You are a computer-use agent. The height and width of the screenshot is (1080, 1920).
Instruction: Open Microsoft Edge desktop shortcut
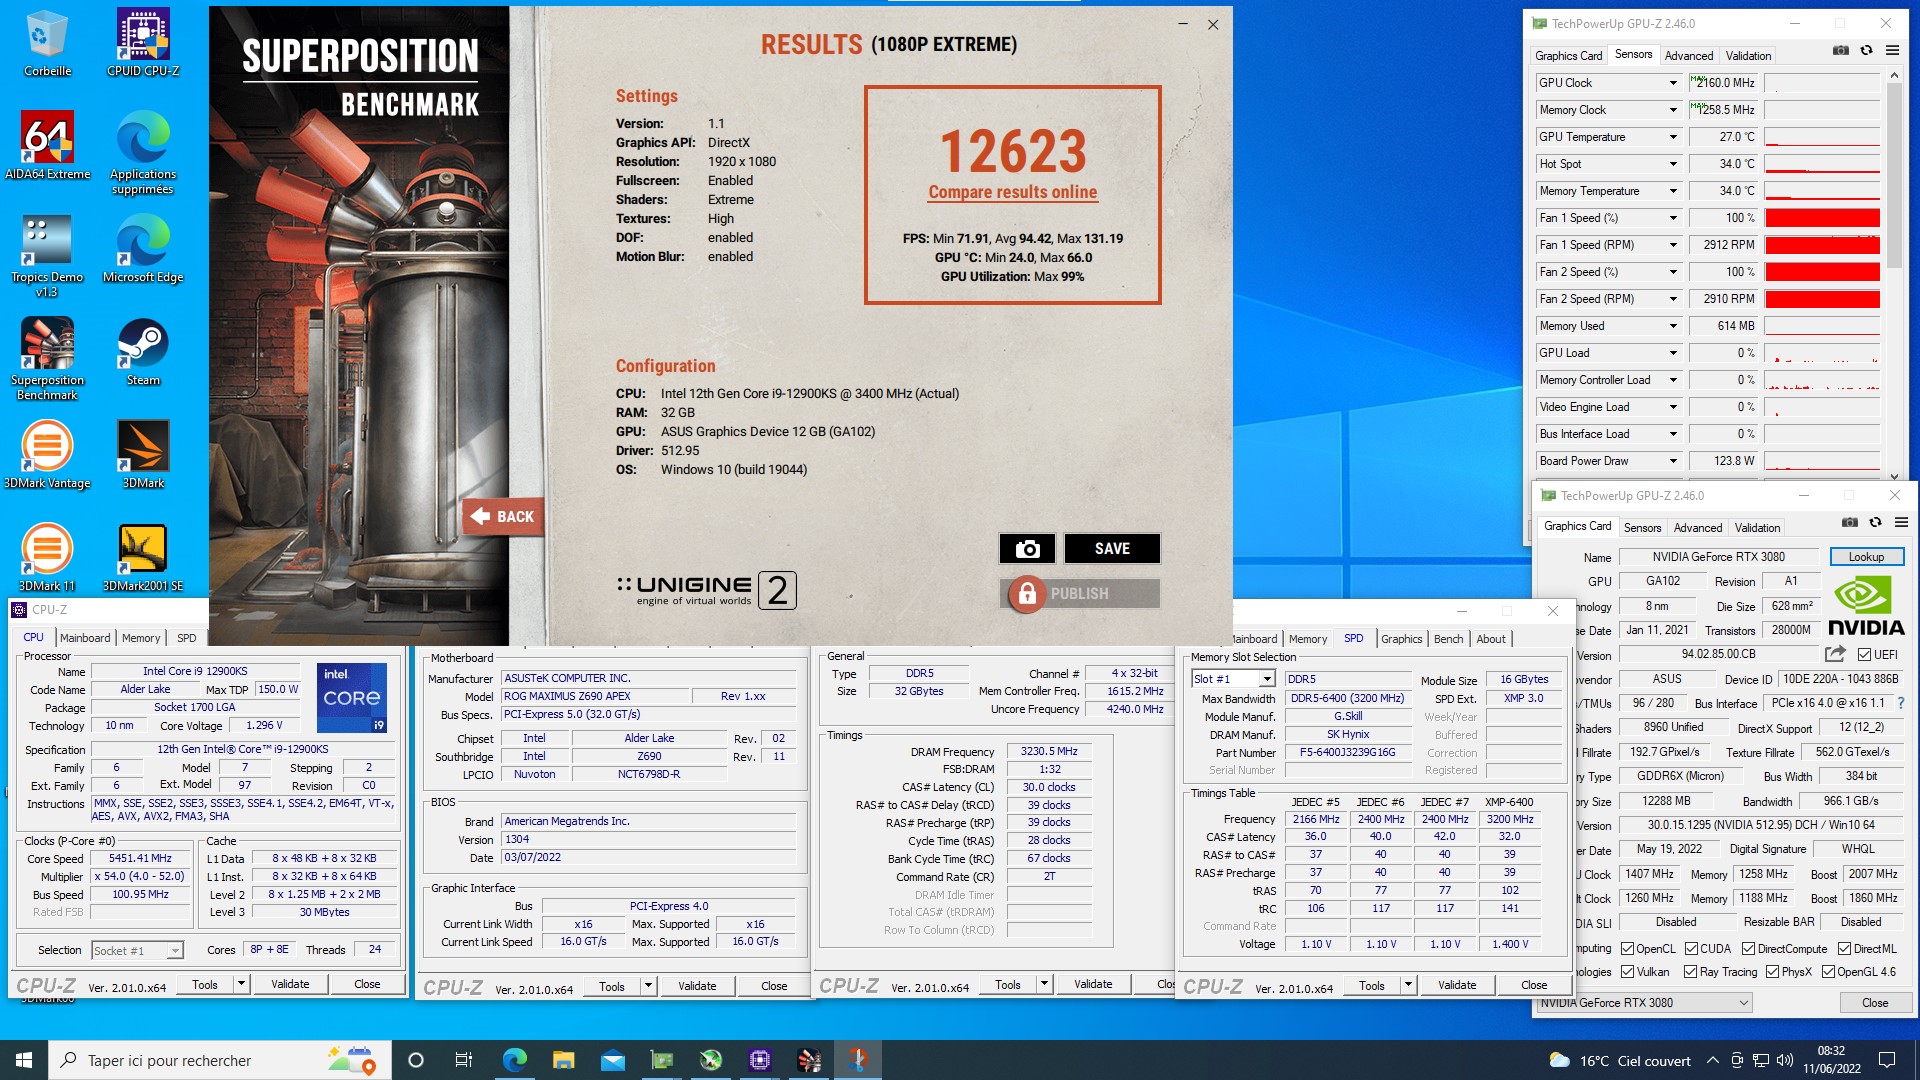(143, 250)
